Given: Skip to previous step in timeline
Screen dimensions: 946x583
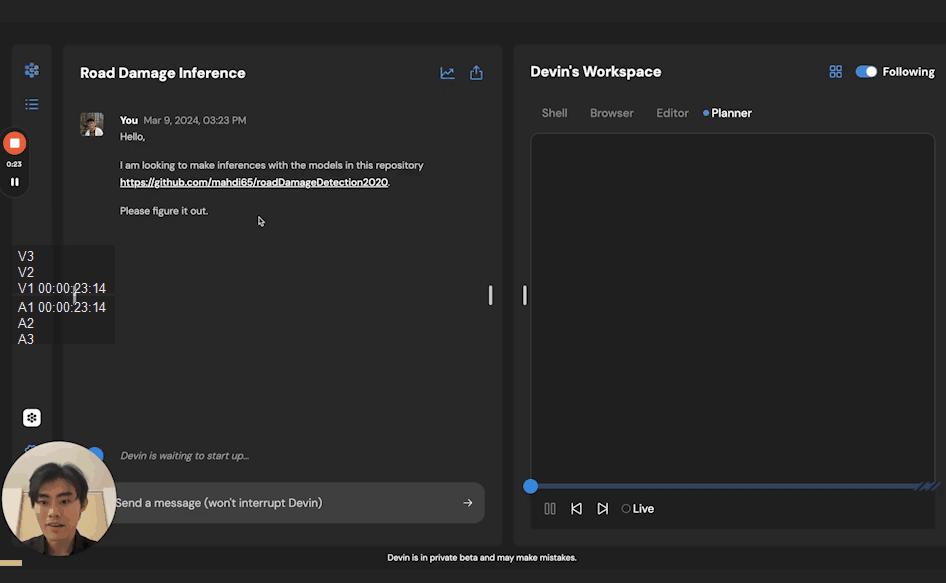Looking at the screenshot, I should click(576, 509).
